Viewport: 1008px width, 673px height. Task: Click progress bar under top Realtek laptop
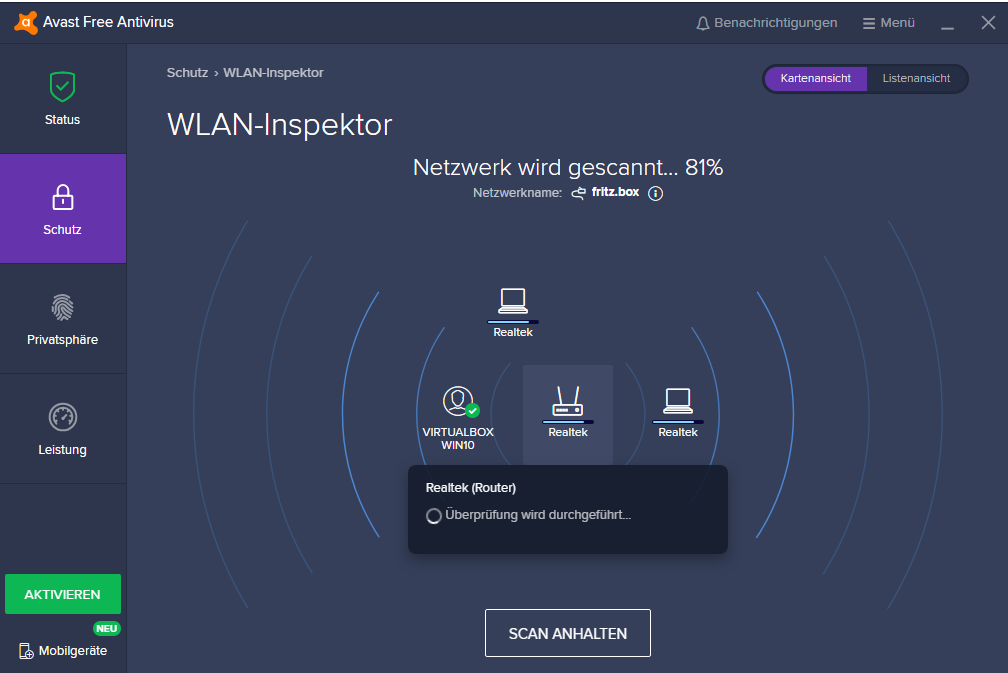pyautogui.click(x=513, y=321)
